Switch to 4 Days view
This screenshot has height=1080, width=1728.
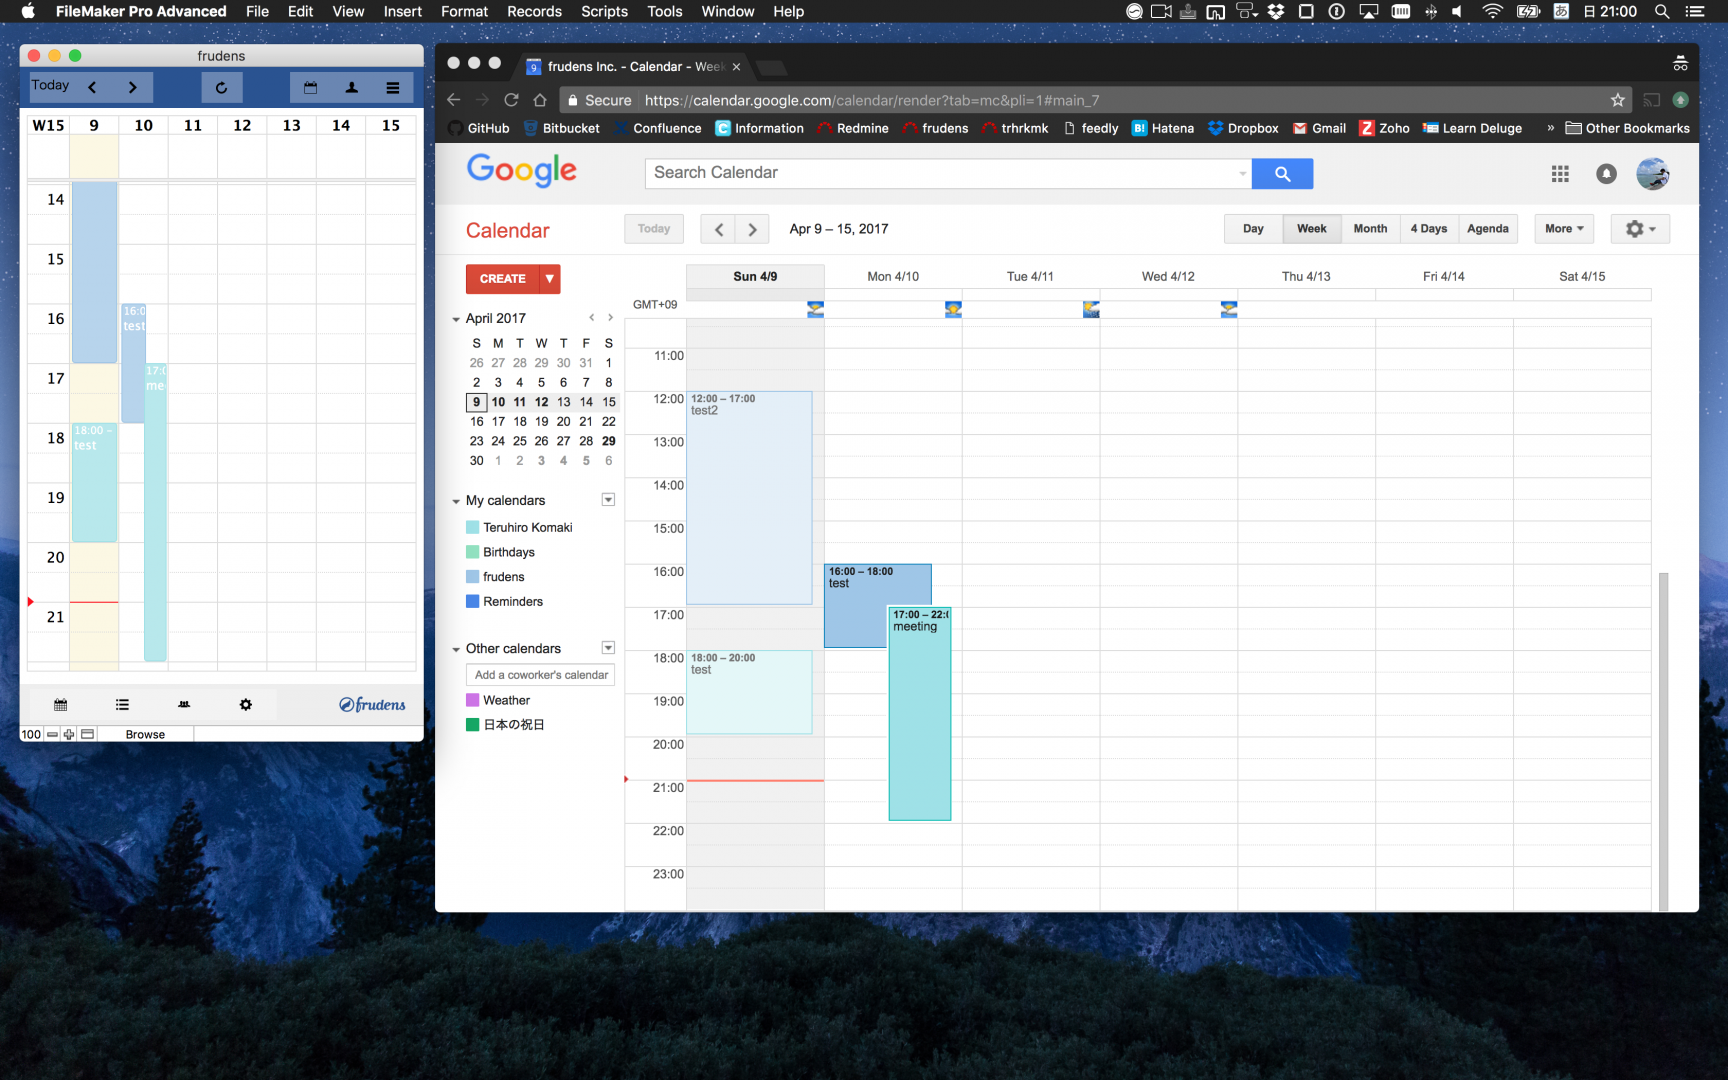click(1429, 229)
